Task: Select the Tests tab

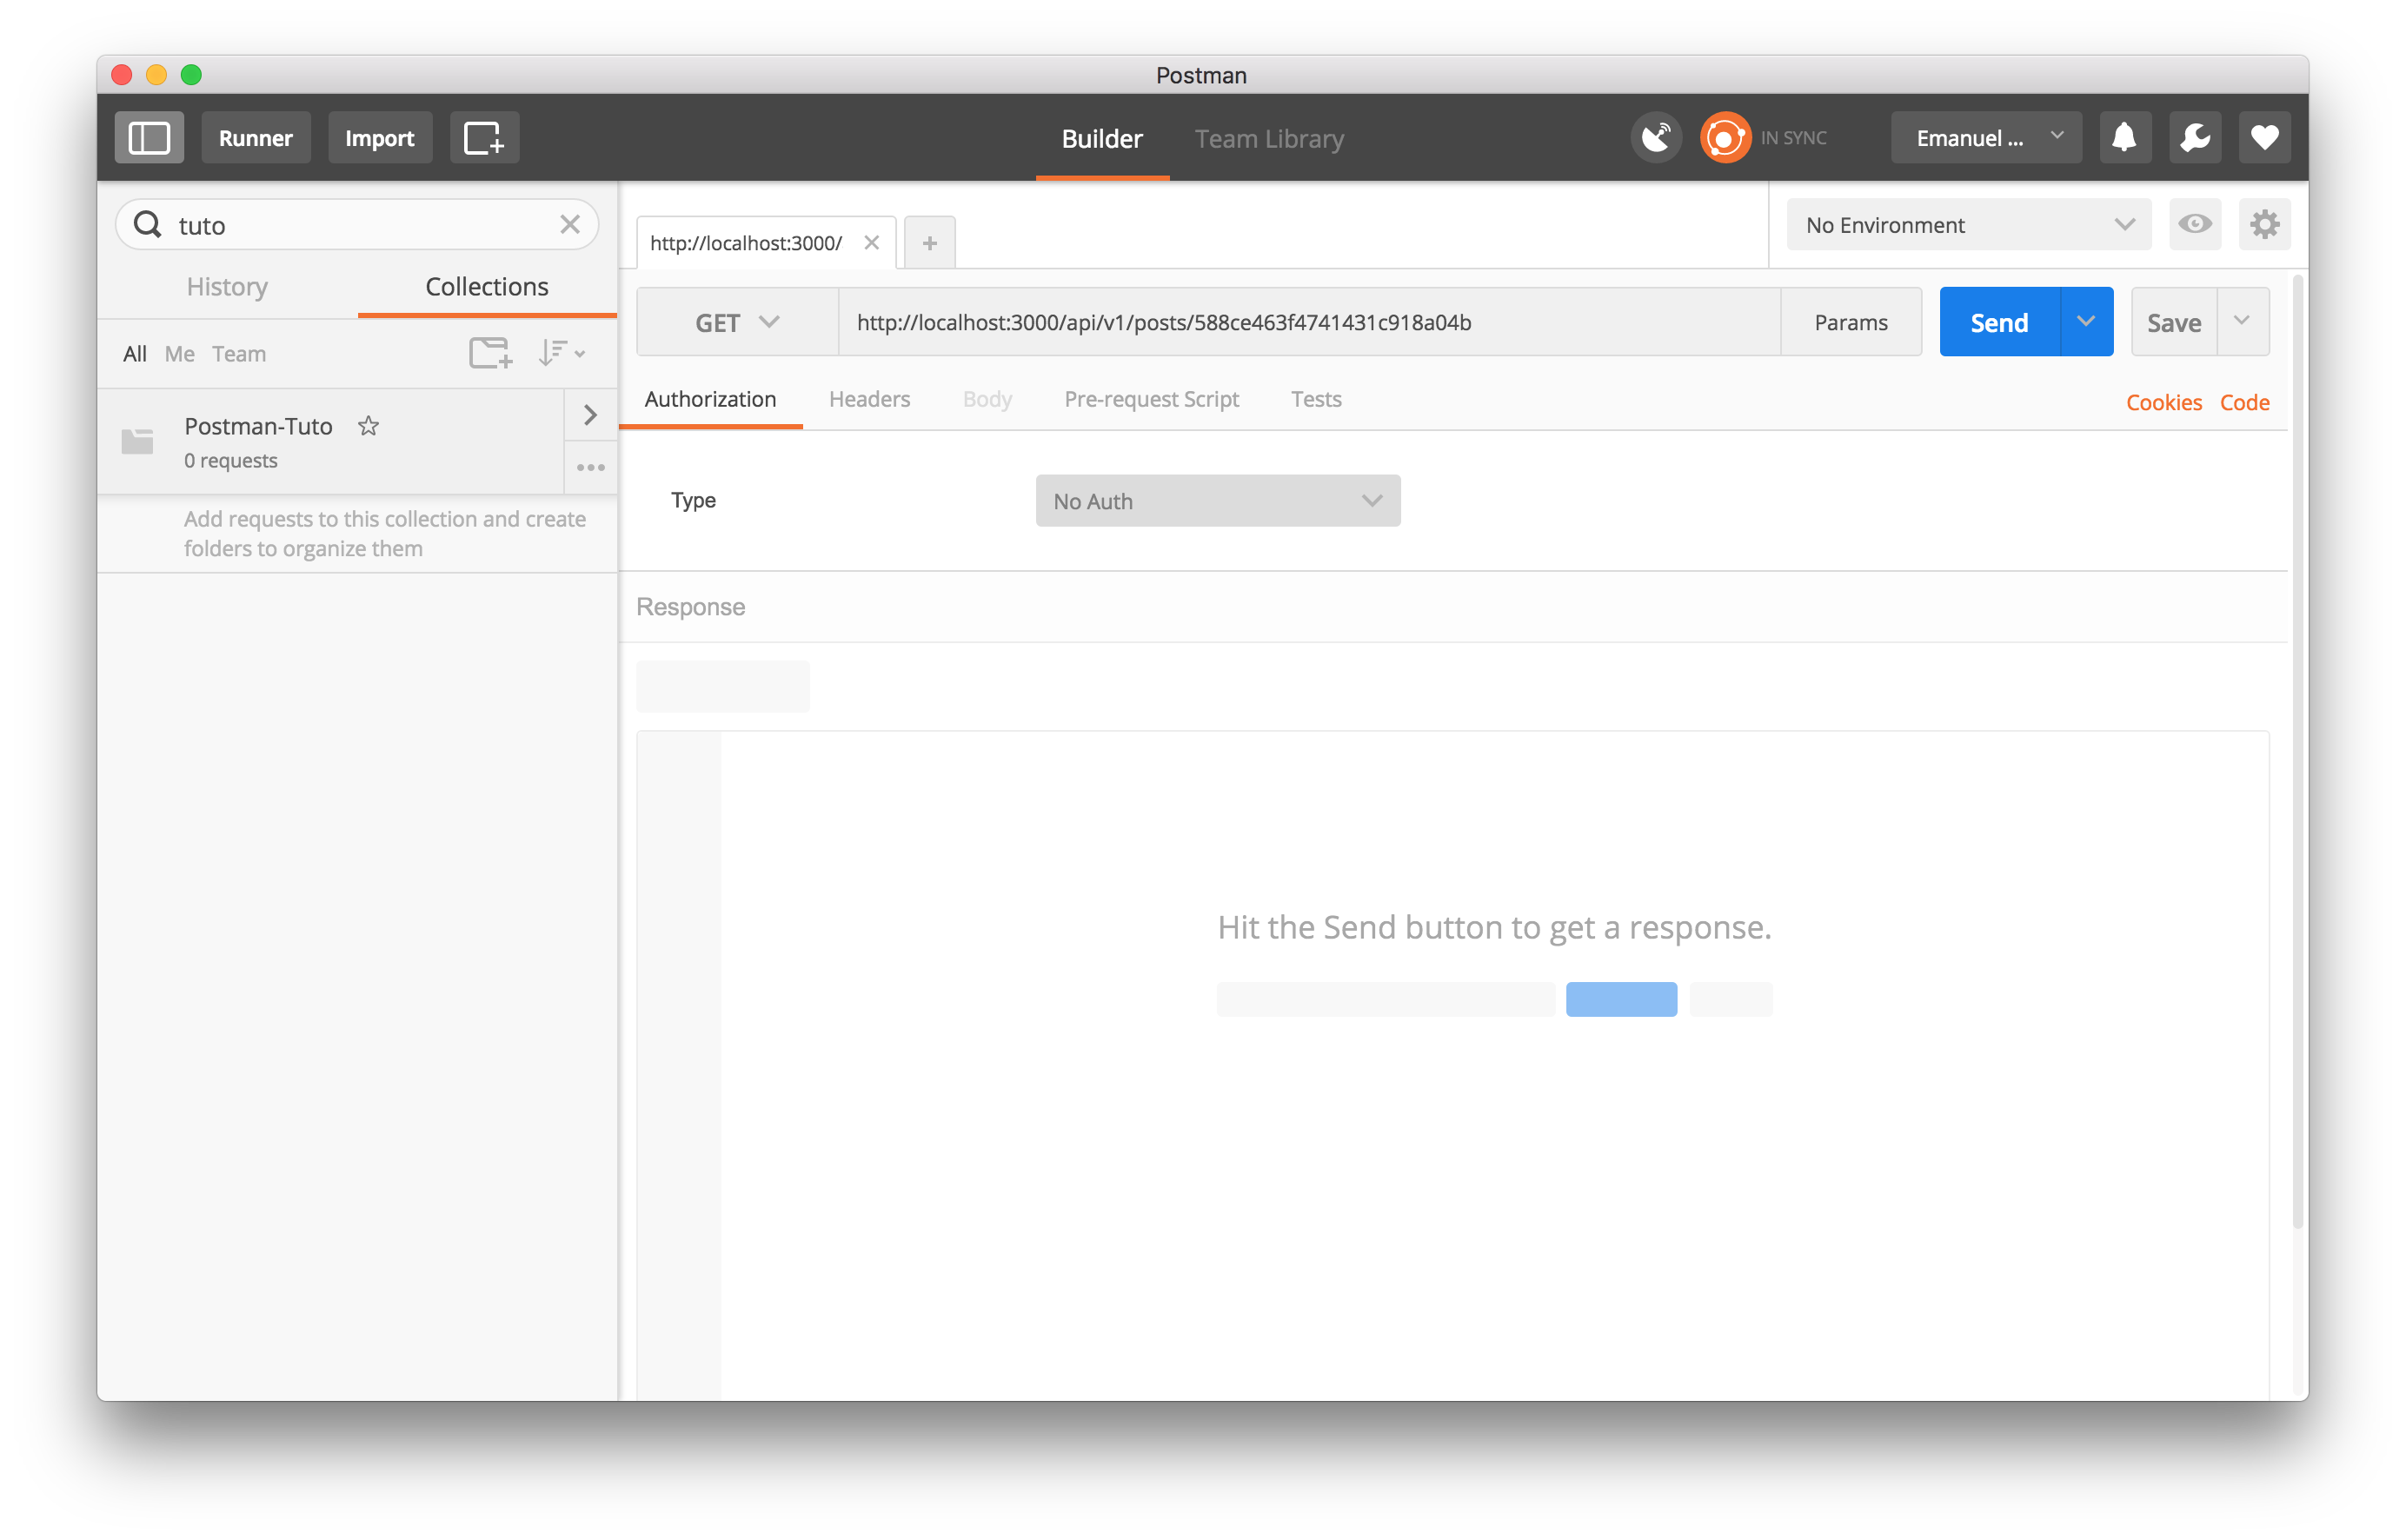Action: click(x=1315, y=399)
